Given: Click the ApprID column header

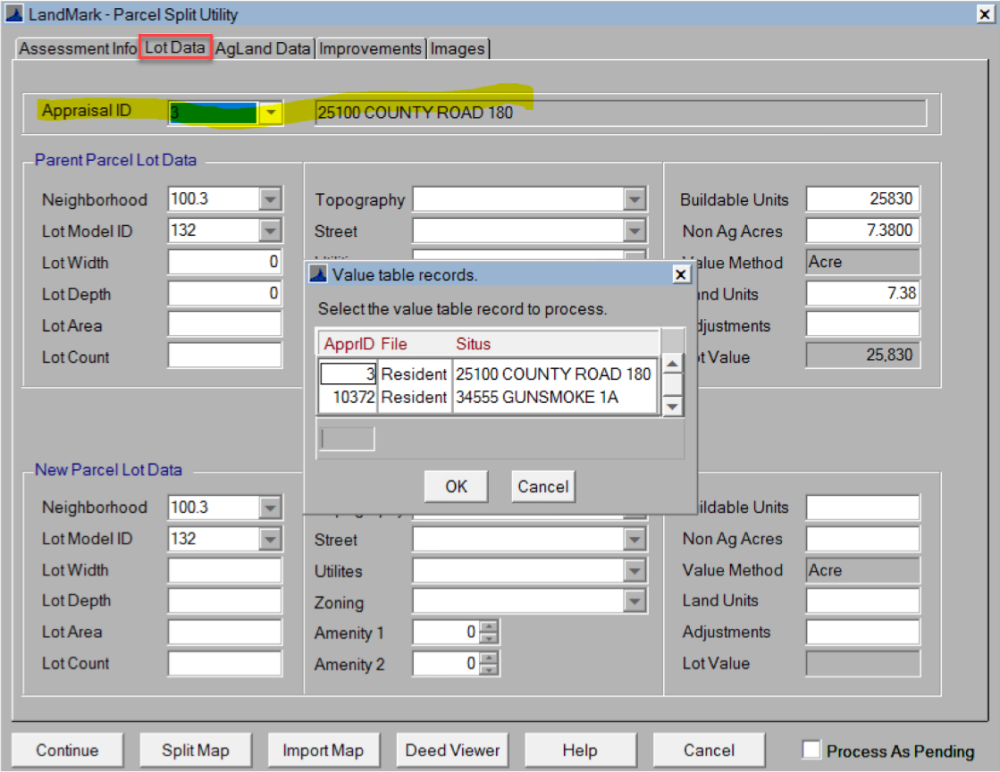Looking at the screenshot, I should (x=349, y=344).
